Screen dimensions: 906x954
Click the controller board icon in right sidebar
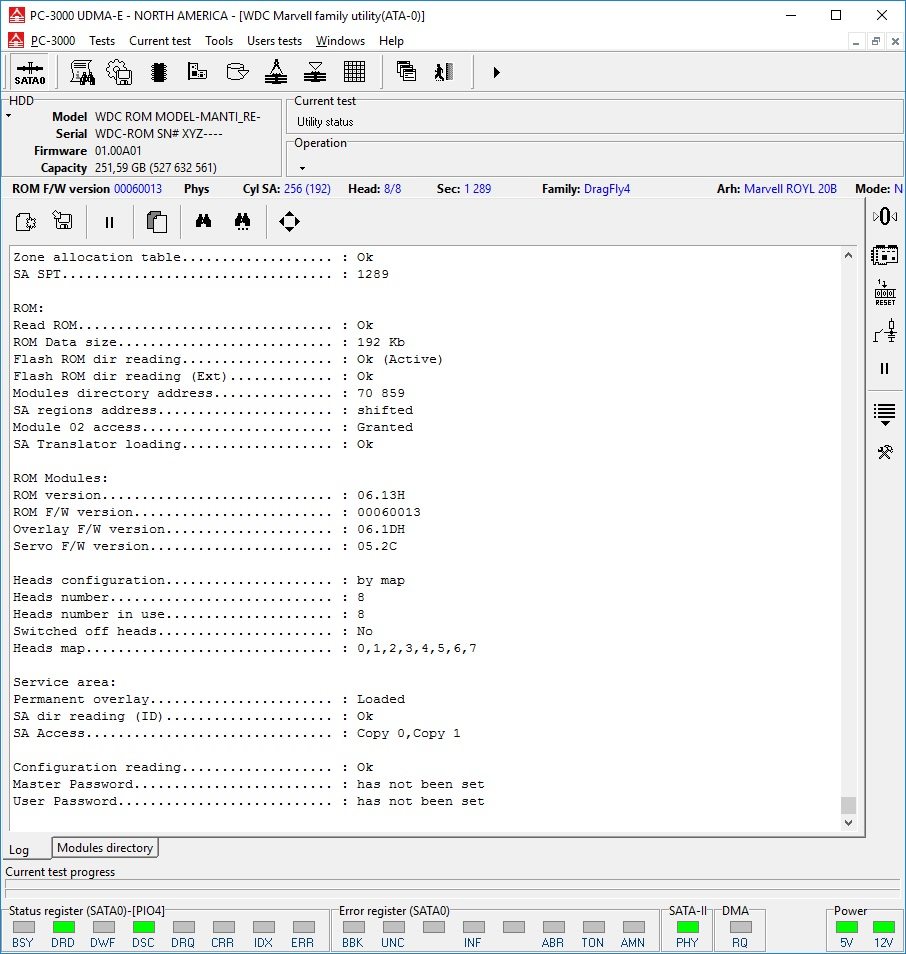tap(885, 255)
